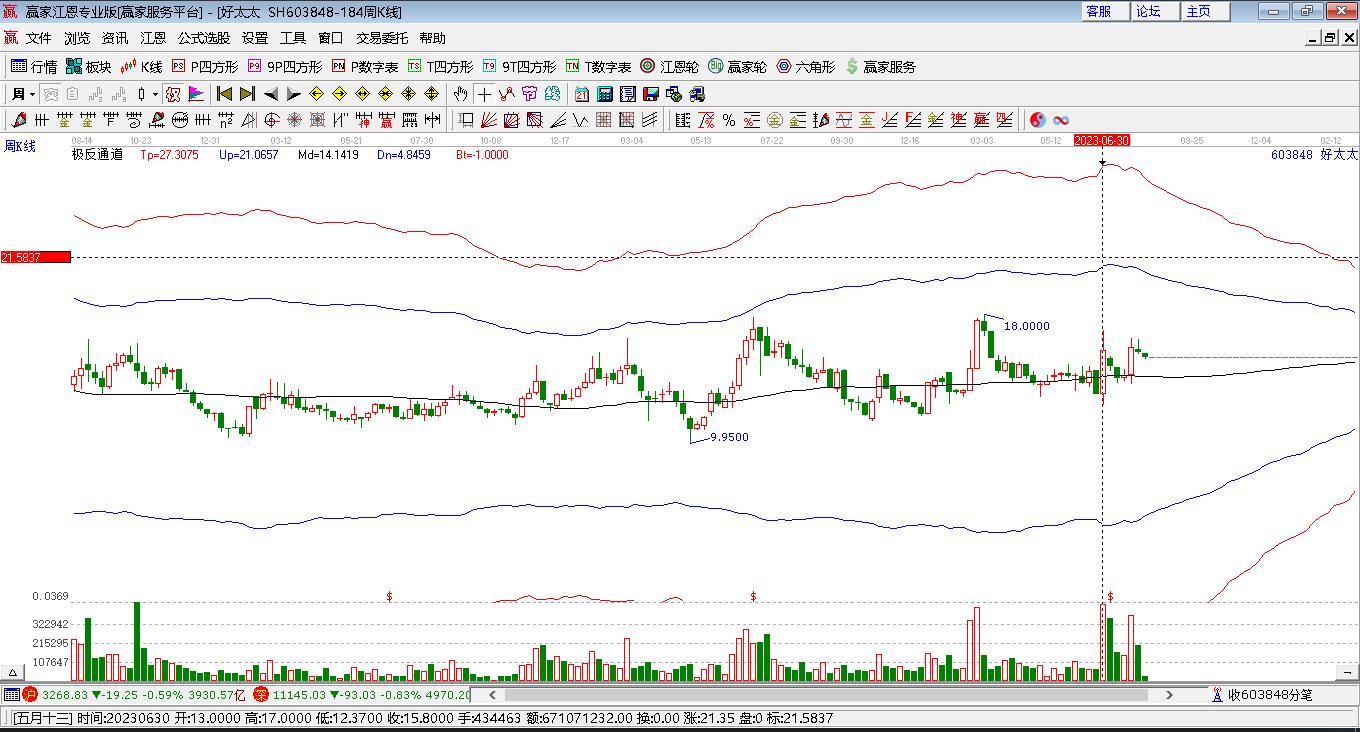
Task: Open 赢家服务 service platform
Action: [x=881, y=67]
